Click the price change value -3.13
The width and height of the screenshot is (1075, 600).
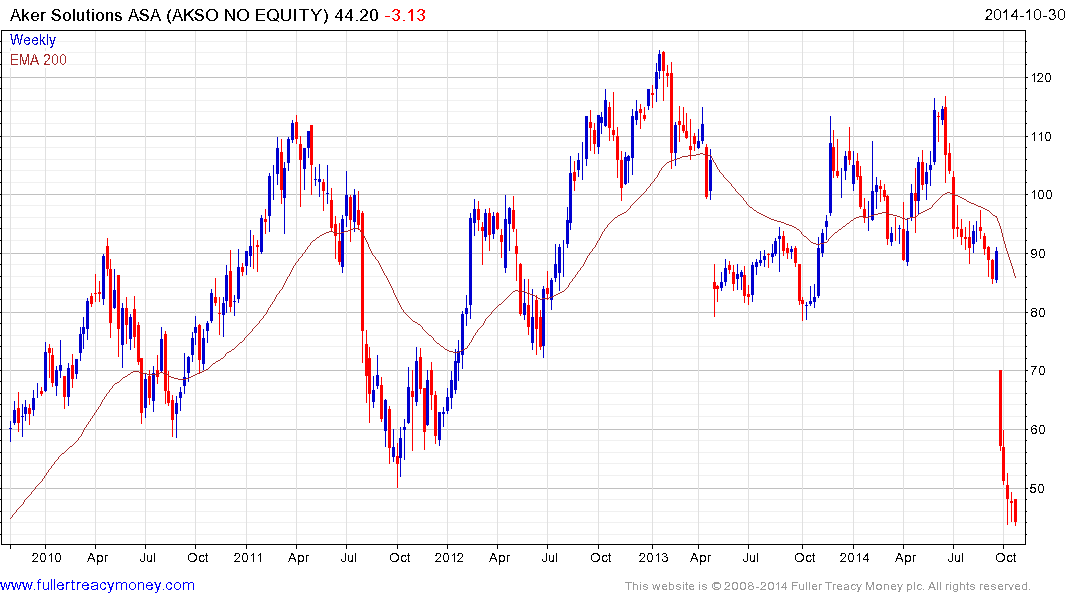pyautogui.click(x=405, y=15)
